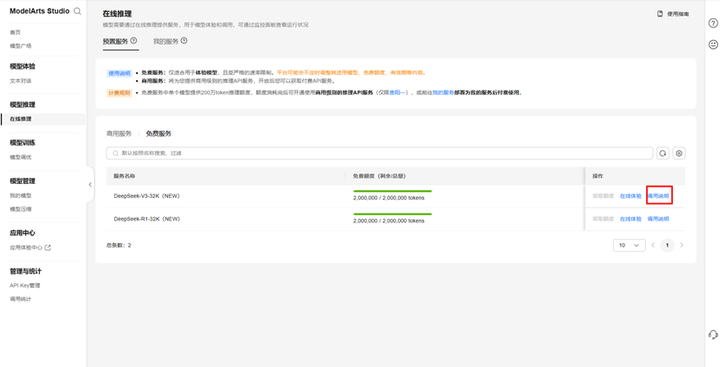Open the headset customer-service icon
The image size is (720, 367).
[713, 334]
